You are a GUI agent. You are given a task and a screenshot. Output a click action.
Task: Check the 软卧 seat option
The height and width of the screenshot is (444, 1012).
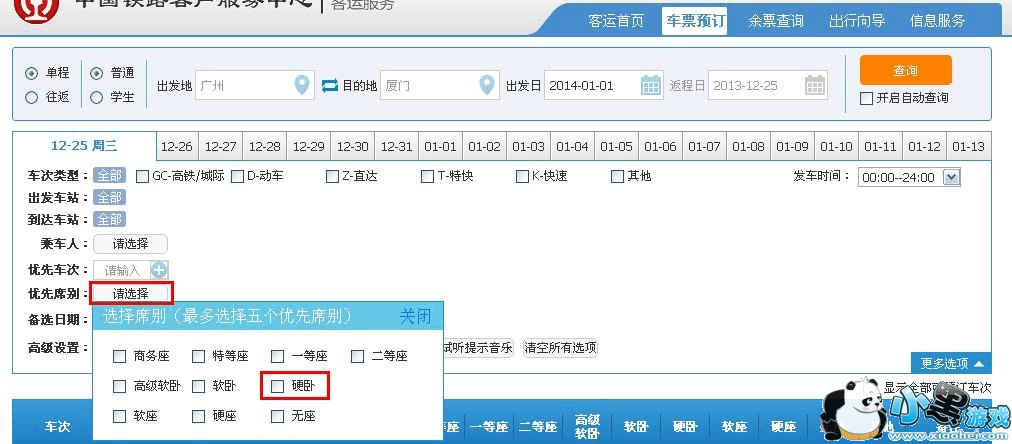pyautogui.click(x=198, y=387)
